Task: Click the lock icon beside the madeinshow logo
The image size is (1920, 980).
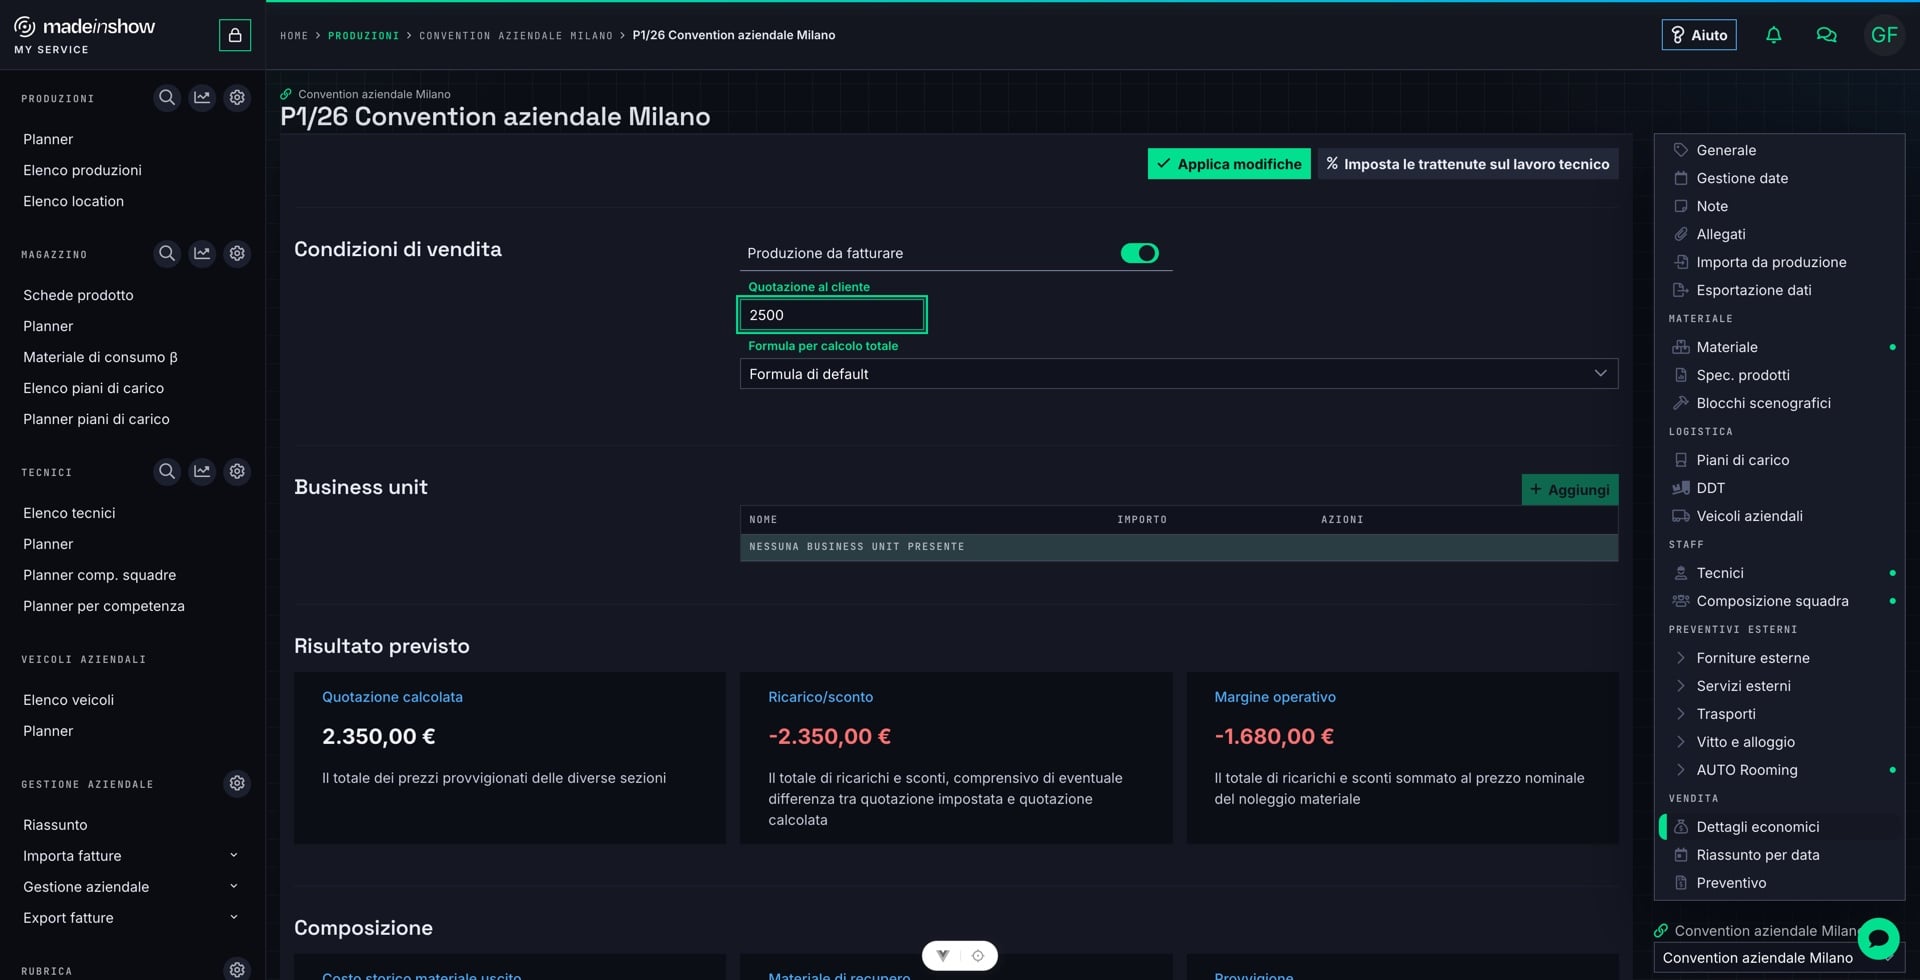Action: pos(235,35)
